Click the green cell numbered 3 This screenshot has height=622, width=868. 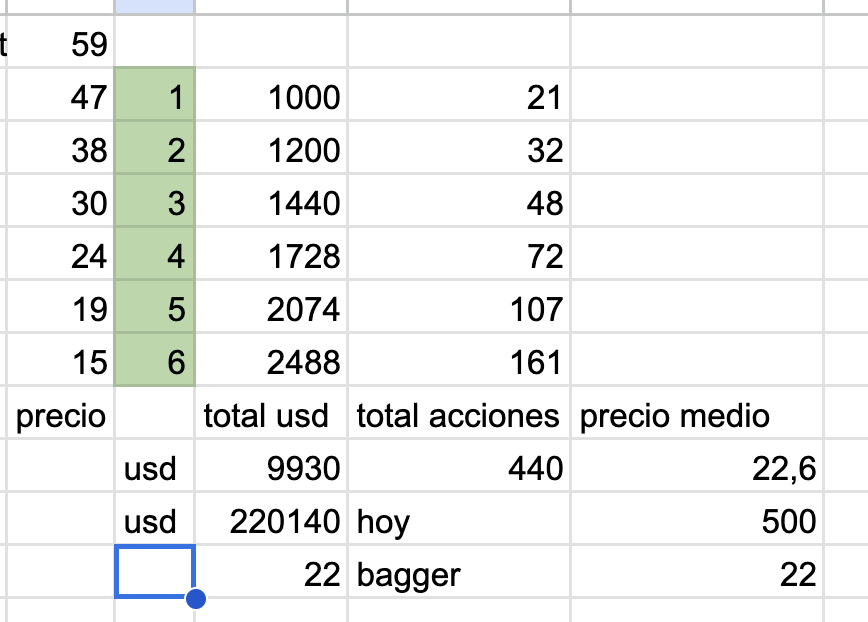[x=155, y=204]
